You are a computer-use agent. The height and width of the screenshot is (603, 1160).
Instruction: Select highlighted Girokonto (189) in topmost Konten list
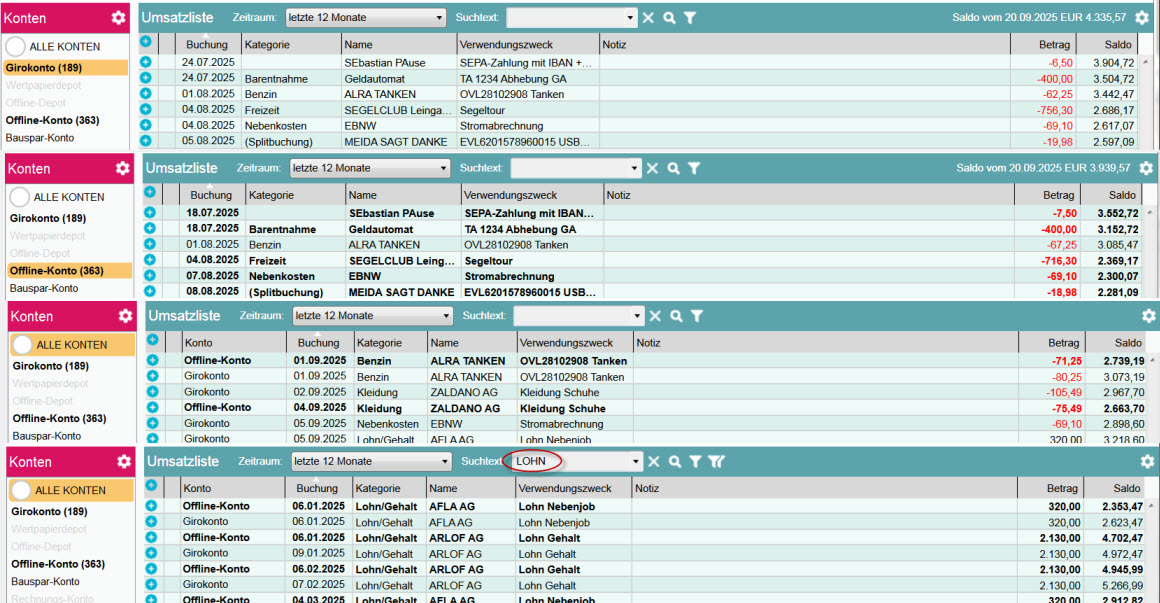(x=44, y=68)
